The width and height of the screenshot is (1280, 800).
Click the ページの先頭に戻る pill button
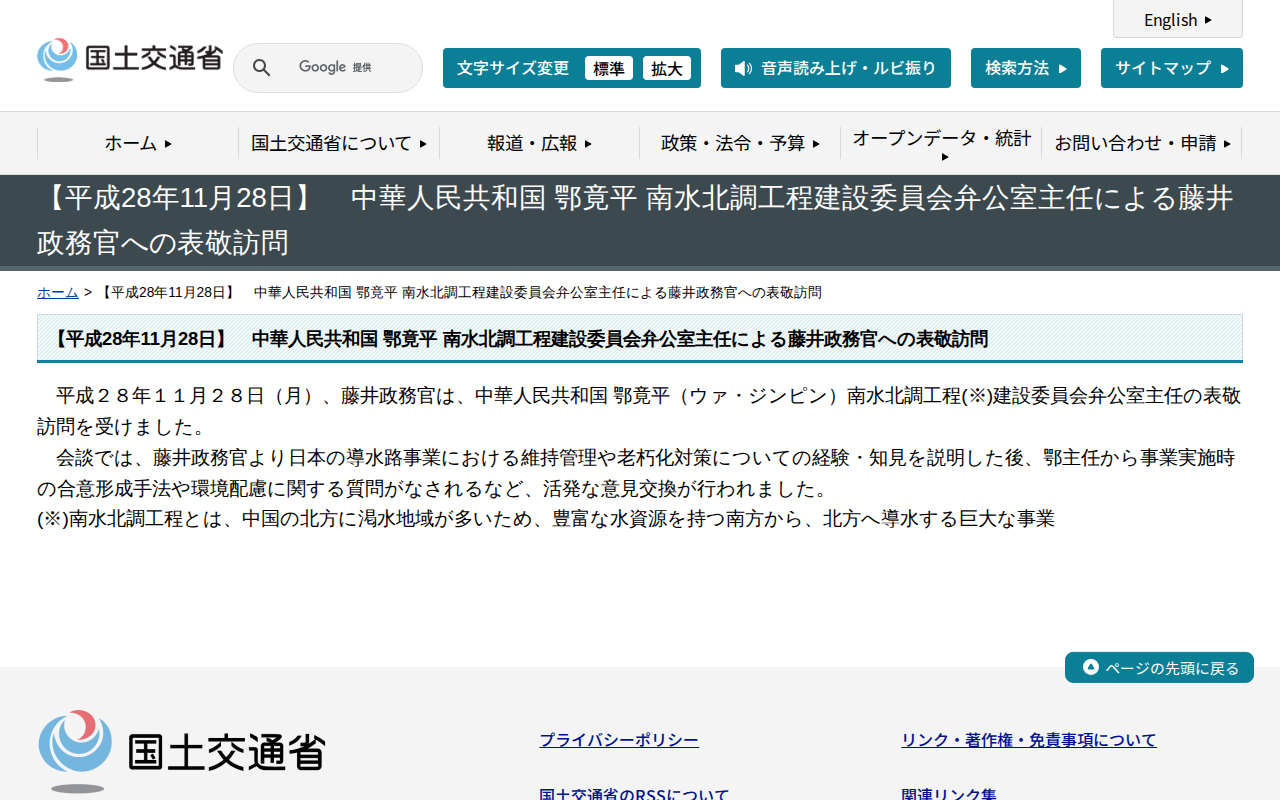[x=1159, y=667]
